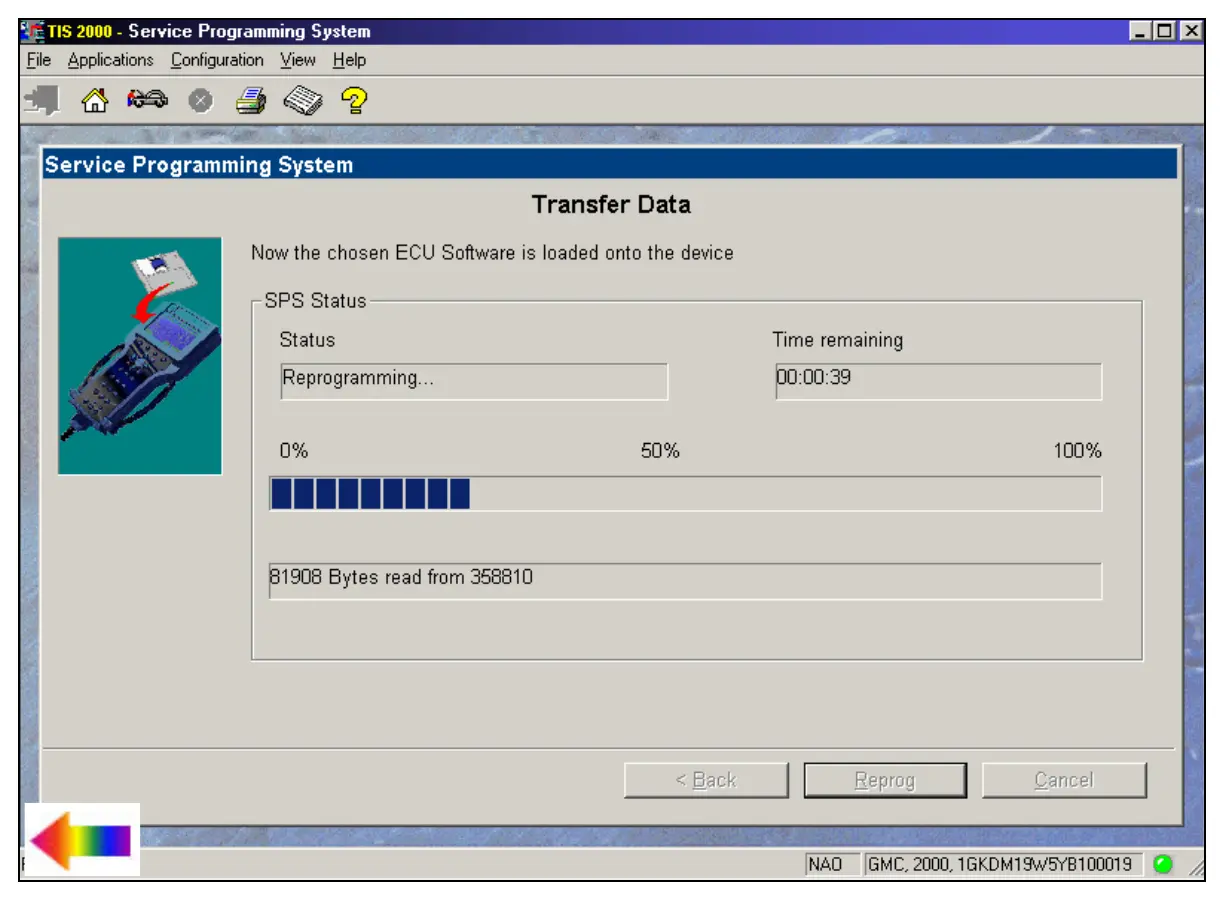Click the Reprog button
The image size is (1224, 900).
885,780
